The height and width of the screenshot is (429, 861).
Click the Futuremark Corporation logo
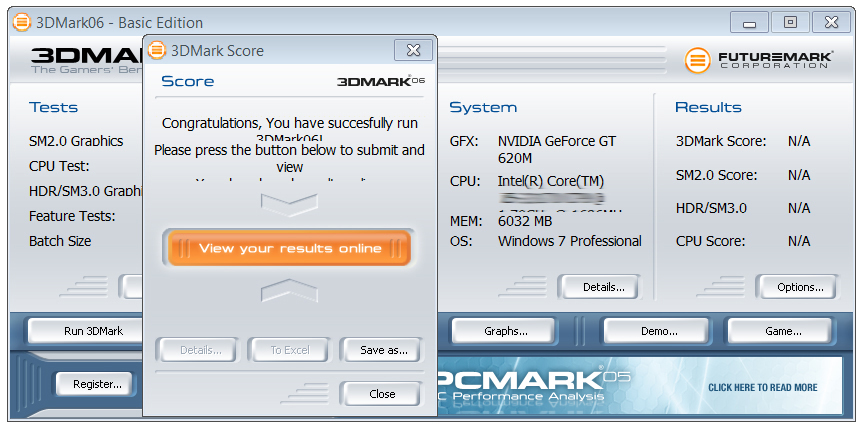(x=757, y=60)
